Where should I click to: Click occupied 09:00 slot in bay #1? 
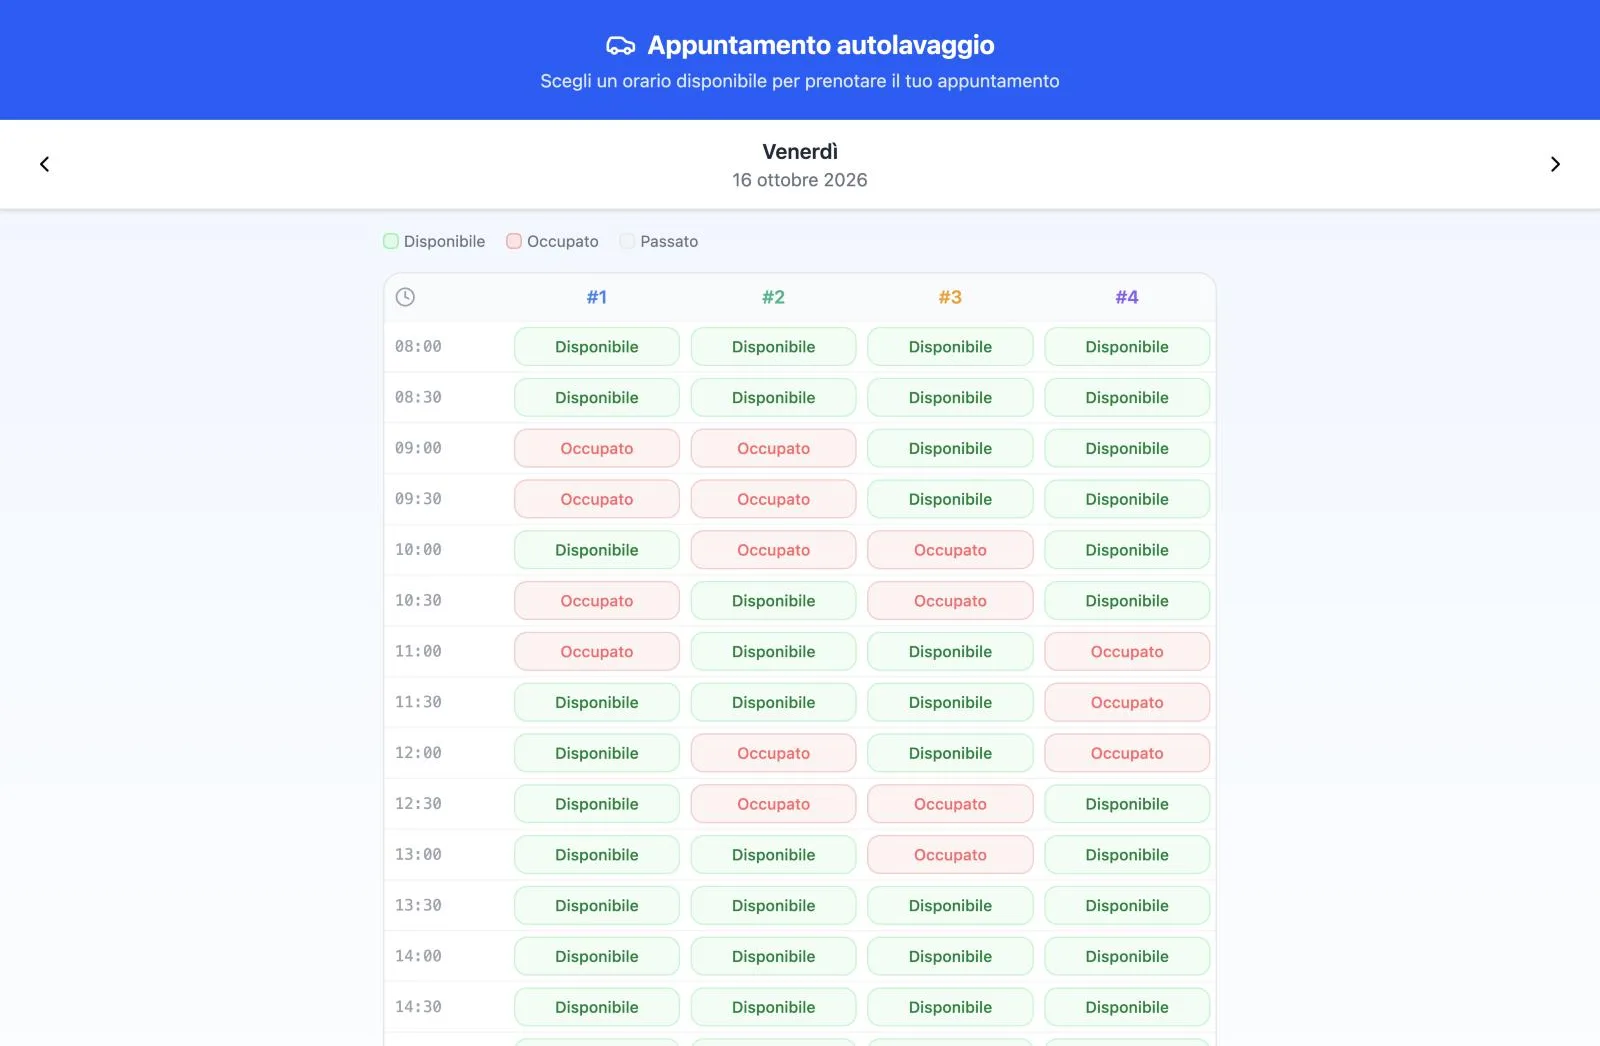(597, 449)
